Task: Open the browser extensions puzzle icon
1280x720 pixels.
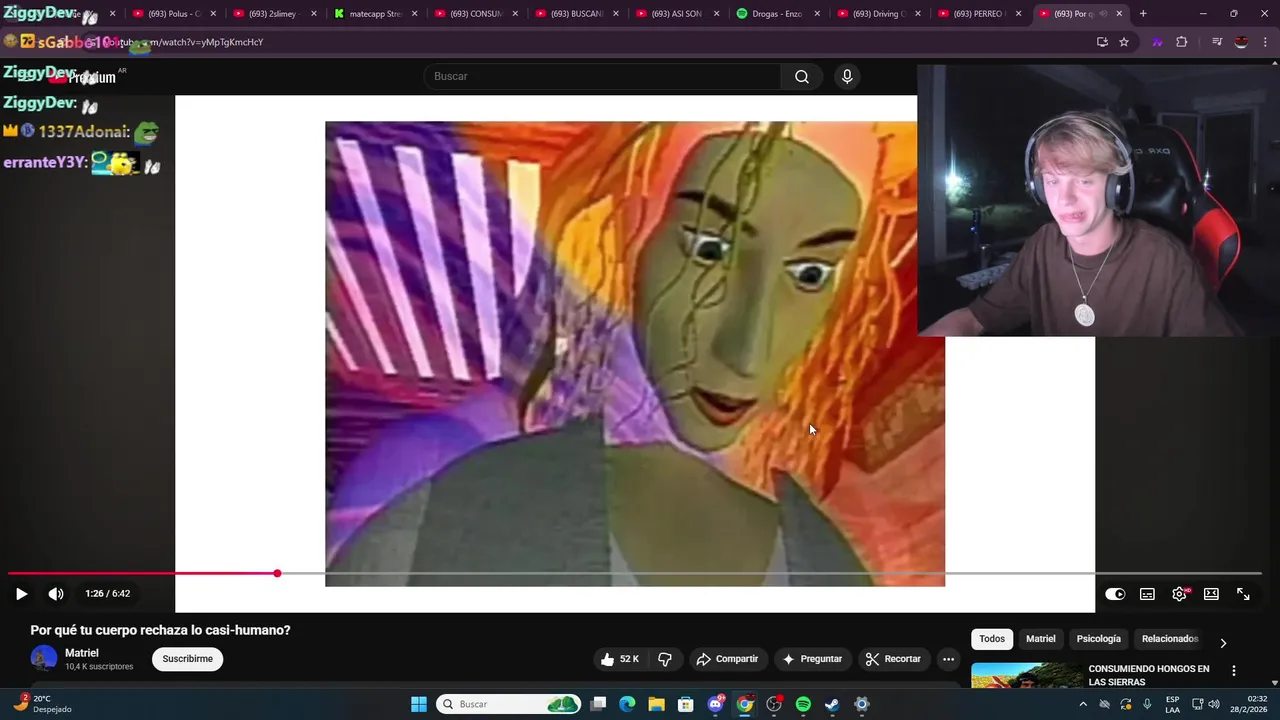Action: pyautogui.click(x=1181, y=42)
